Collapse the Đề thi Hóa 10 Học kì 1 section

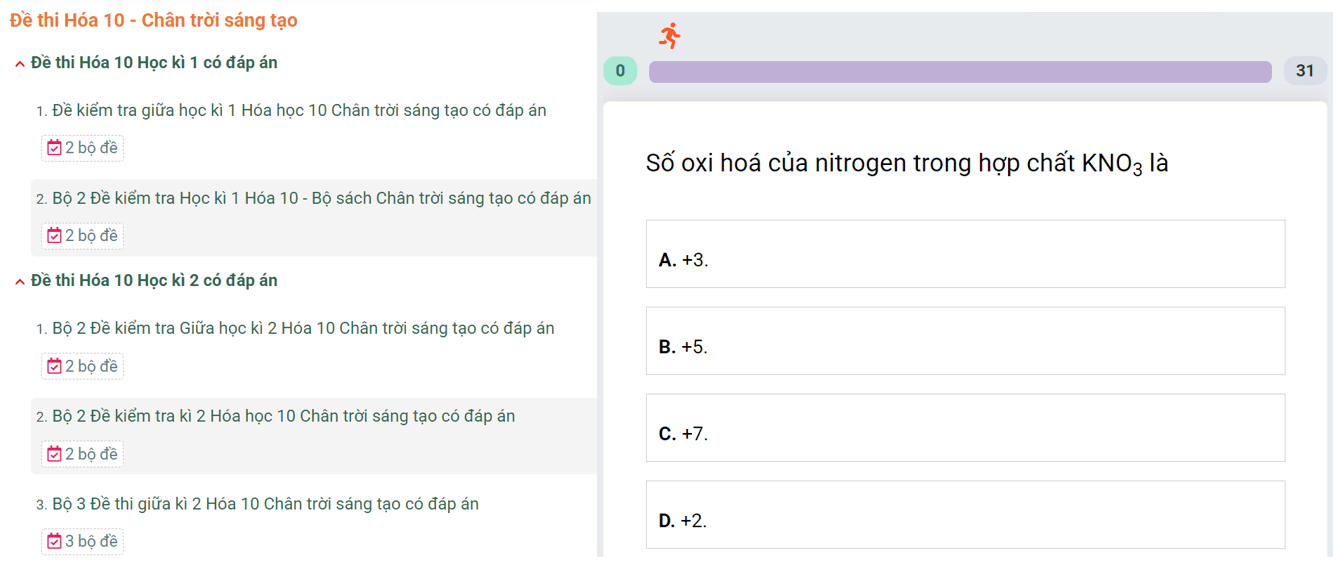[20, 64]
